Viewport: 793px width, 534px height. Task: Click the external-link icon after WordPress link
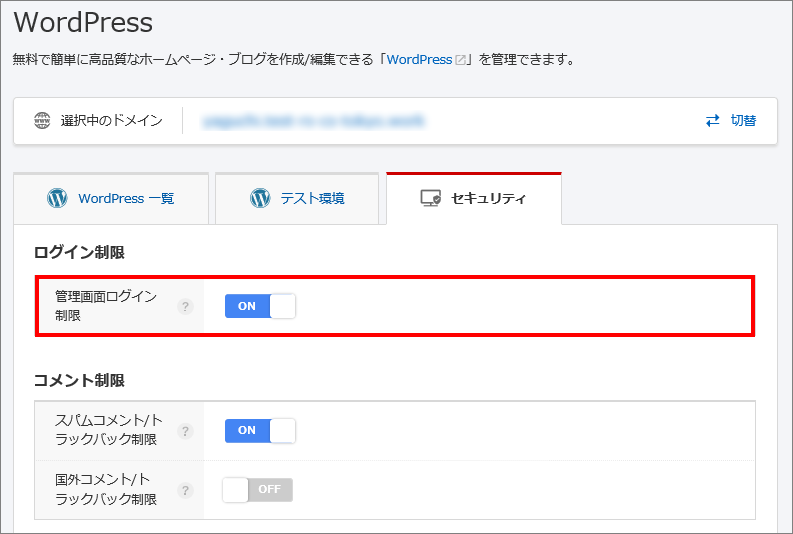pyautogui.click(x=460, y=60)
